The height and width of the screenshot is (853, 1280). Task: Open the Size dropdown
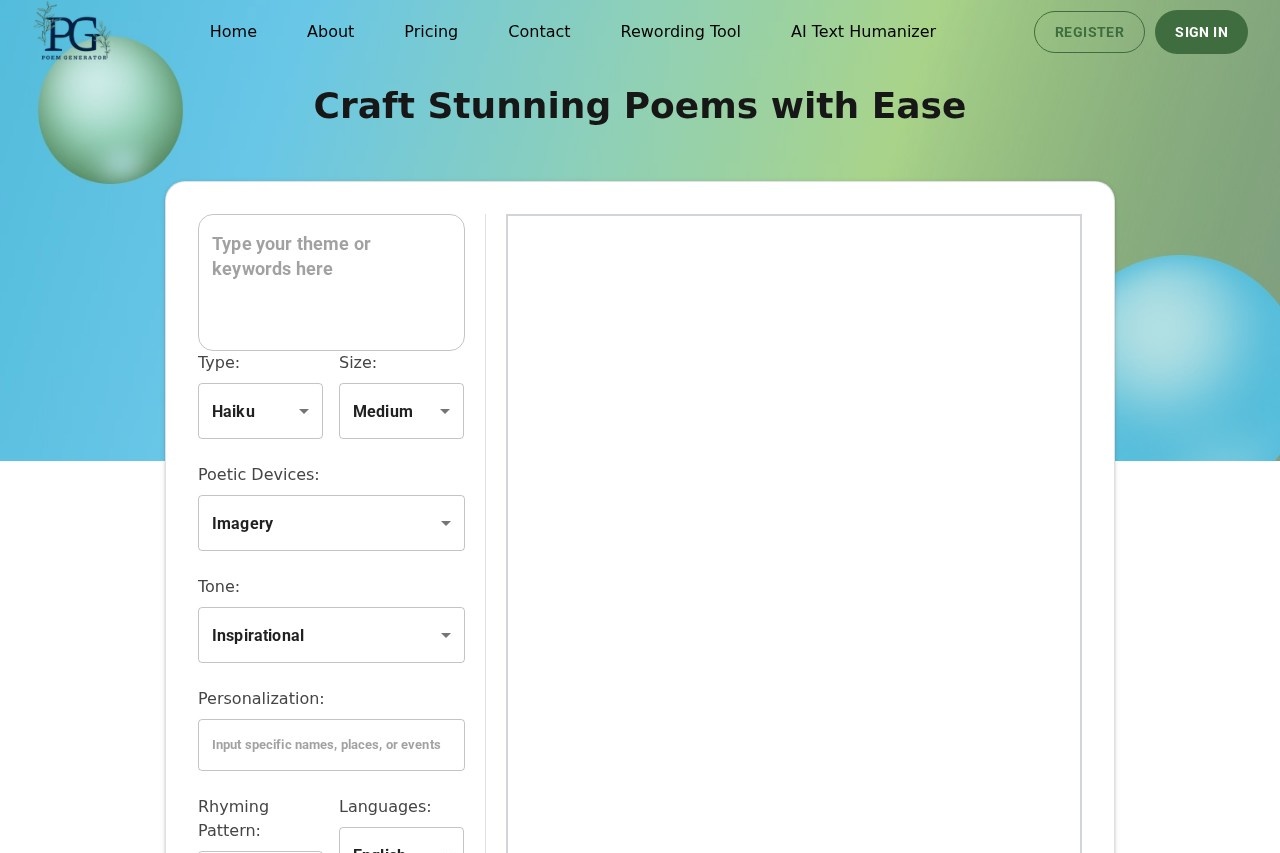401,411
